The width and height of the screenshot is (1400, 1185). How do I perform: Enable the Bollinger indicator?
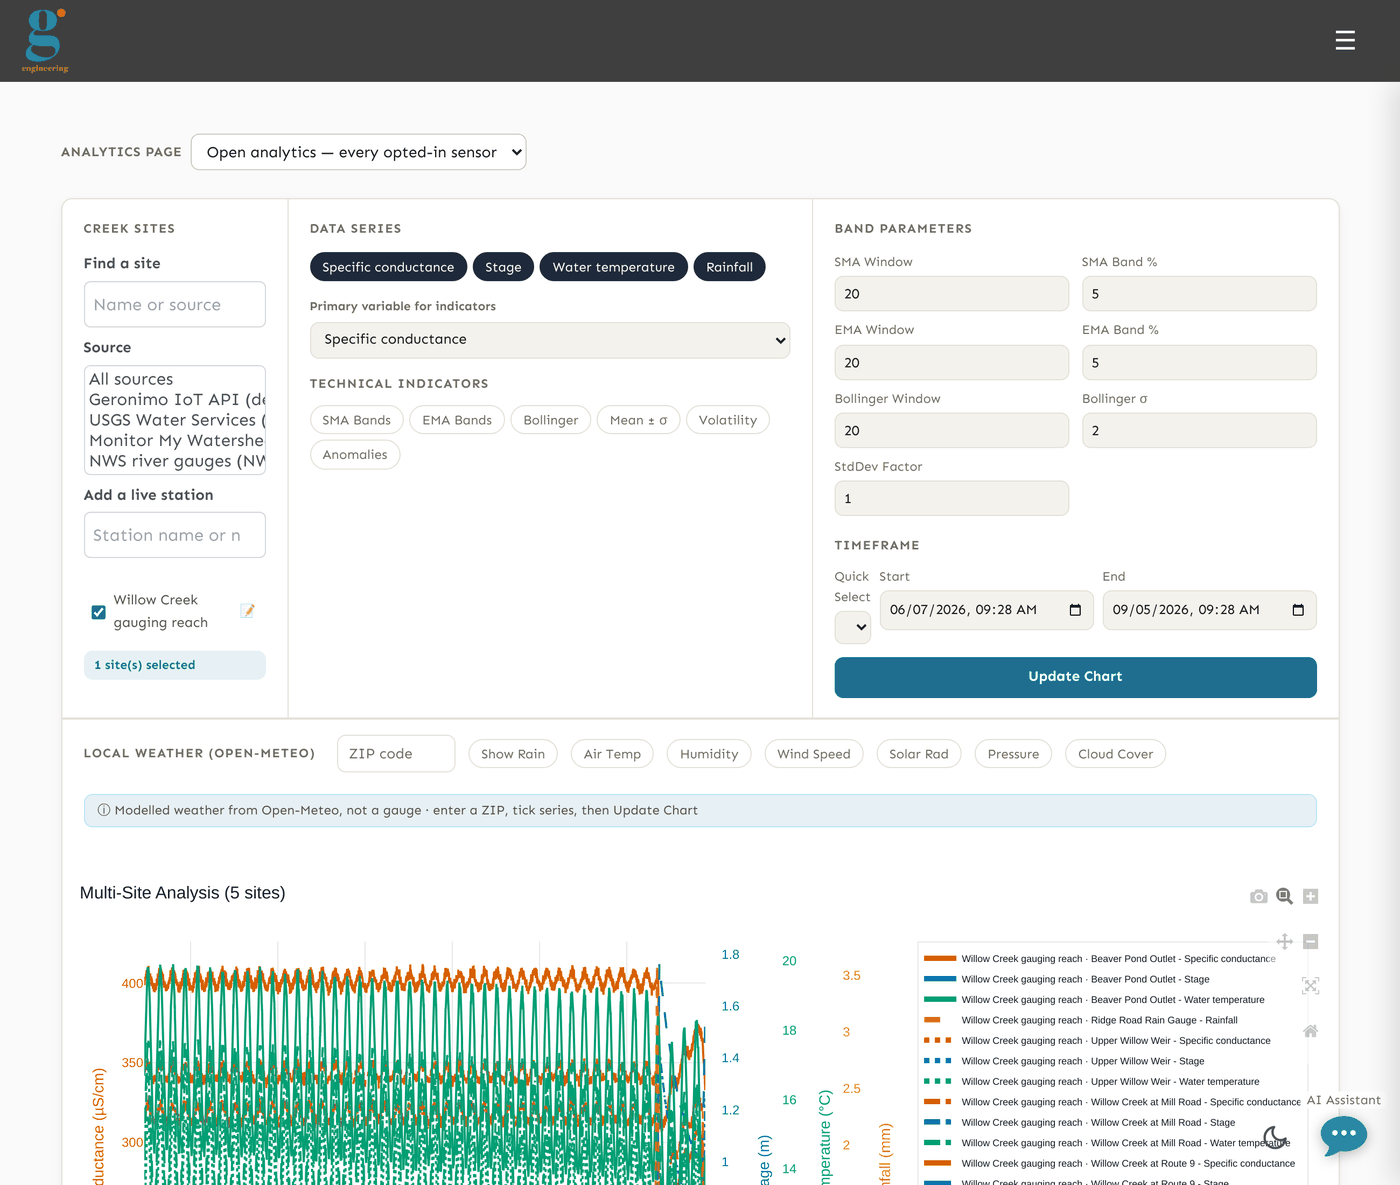(551, 420)
